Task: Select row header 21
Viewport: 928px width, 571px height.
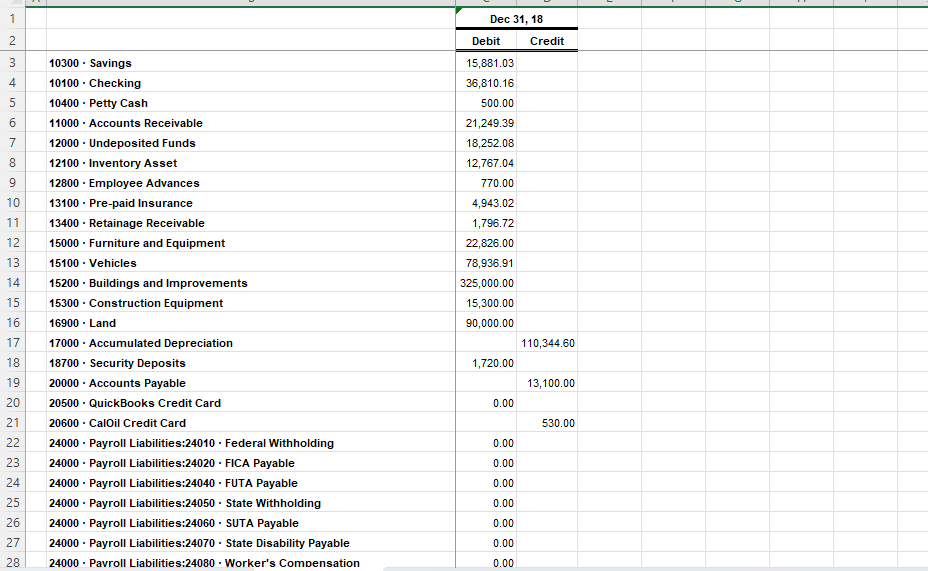Action: [x=12, y=423]
